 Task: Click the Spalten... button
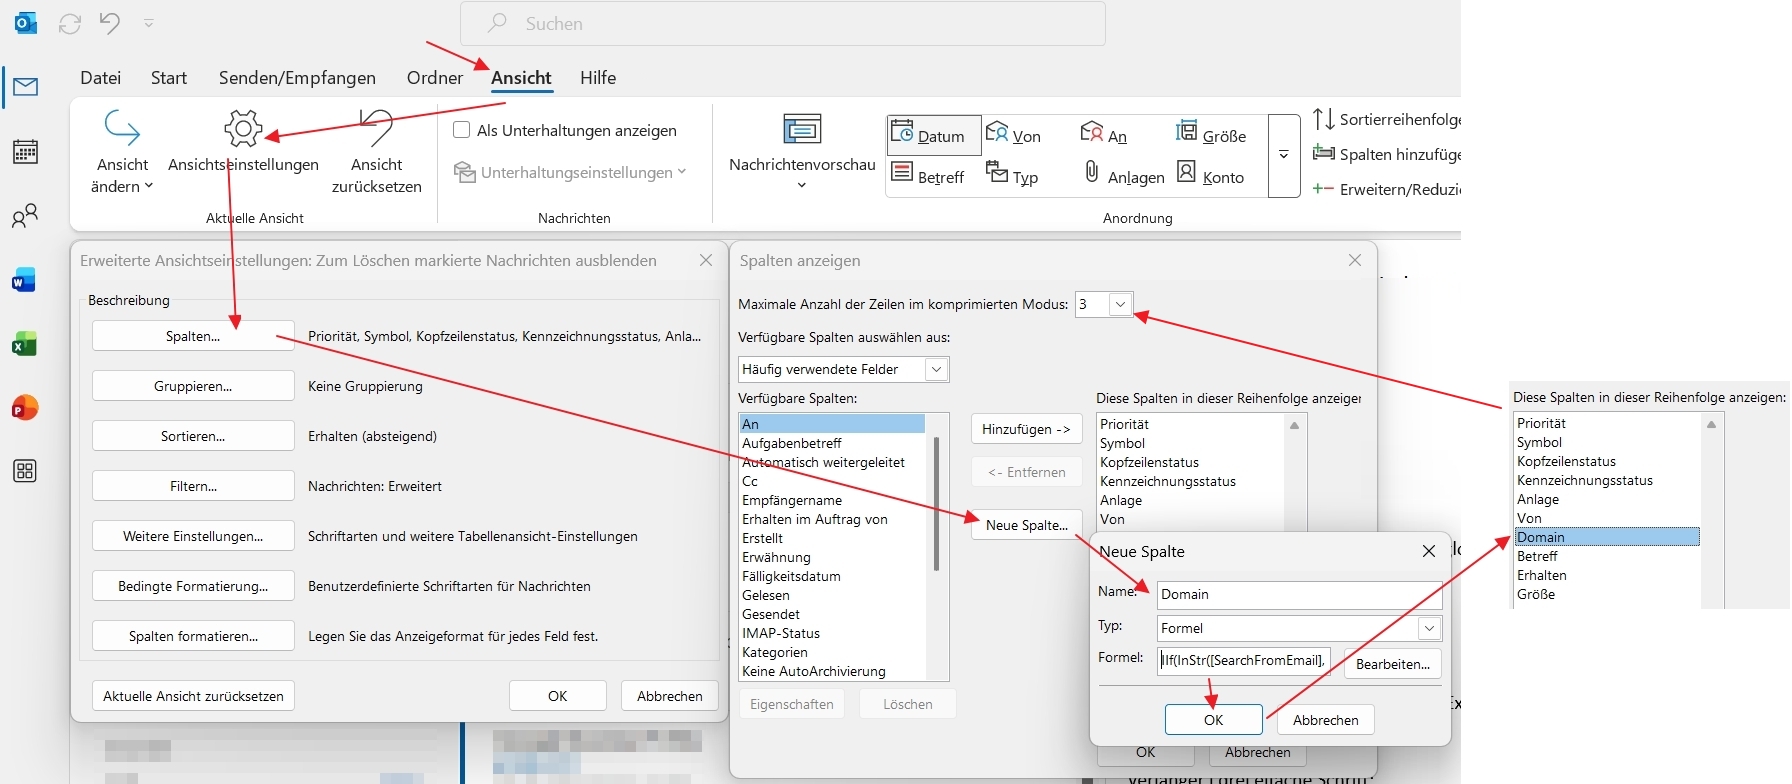(x=193, y=336)
